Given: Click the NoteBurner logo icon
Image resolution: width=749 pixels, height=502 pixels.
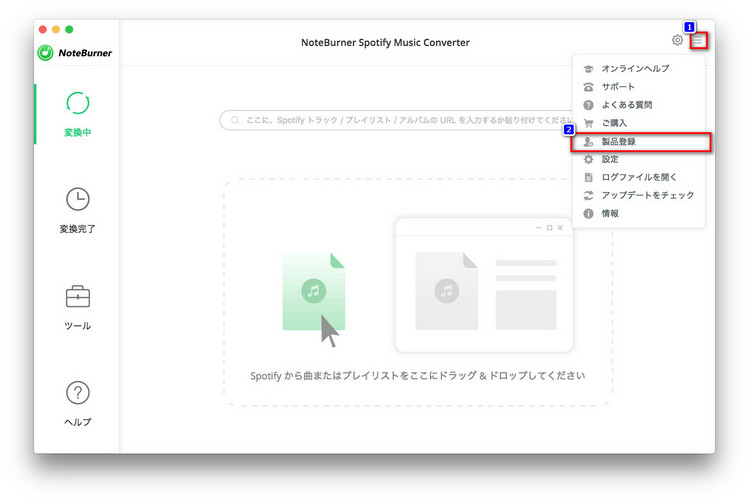Looking at the screenshot, I should [x=45, y=53].
